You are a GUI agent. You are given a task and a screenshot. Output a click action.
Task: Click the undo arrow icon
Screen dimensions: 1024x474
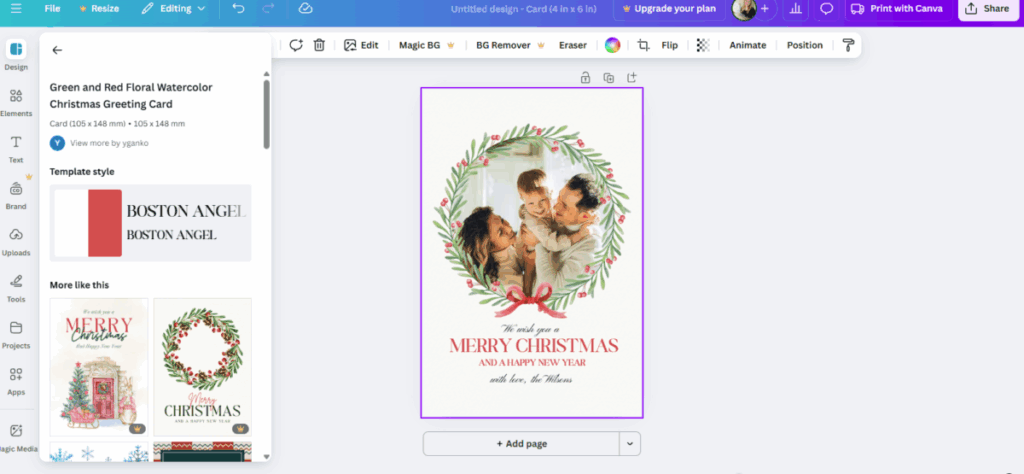(238, 8)
